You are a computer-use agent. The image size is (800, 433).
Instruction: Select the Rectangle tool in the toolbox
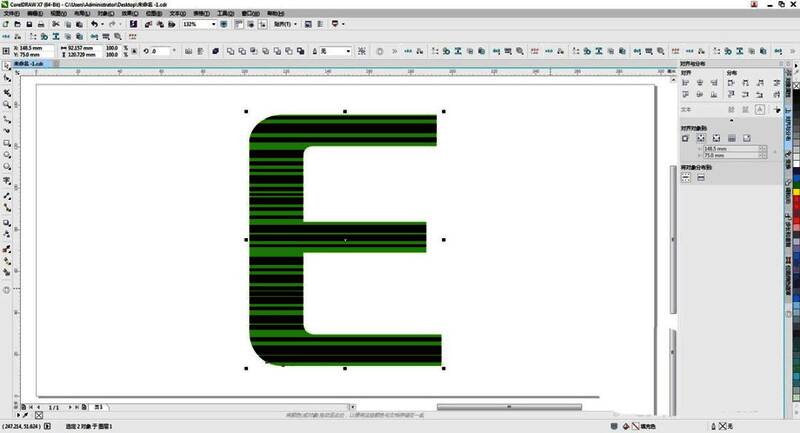tap(7, 143)
